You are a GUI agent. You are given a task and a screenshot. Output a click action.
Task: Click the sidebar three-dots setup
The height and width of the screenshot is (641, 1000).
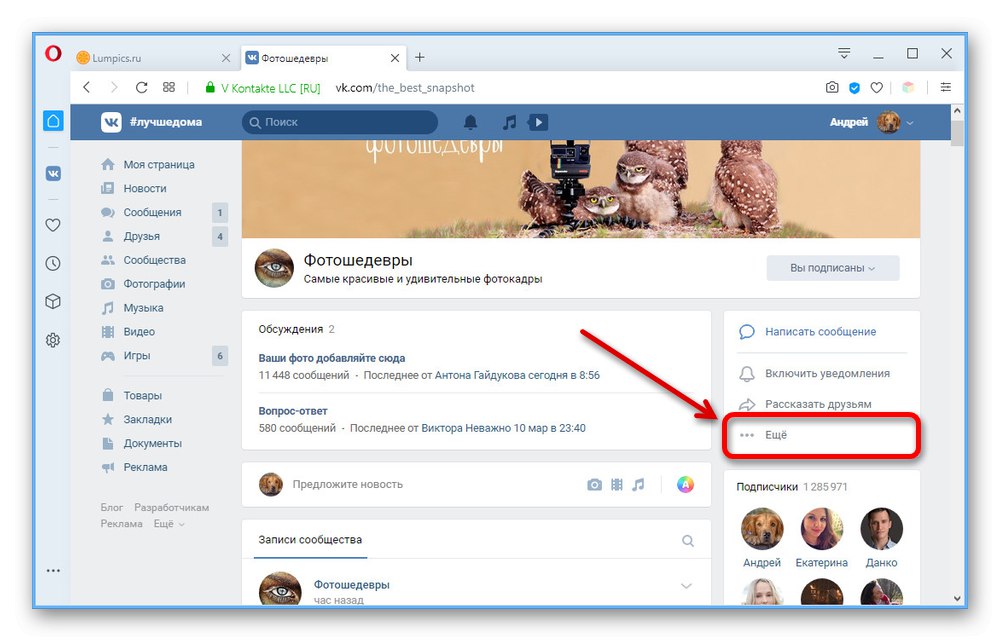click(54, 571)
